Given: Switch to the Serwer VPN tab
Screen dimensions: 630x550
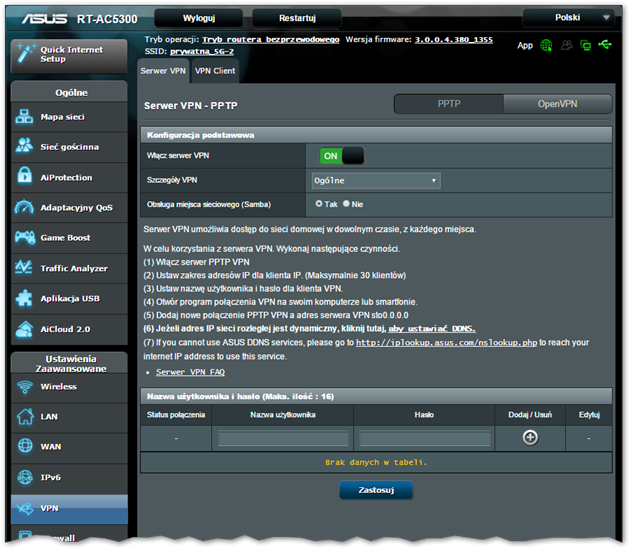Looking at the screenshot, I should click(163, 71).
